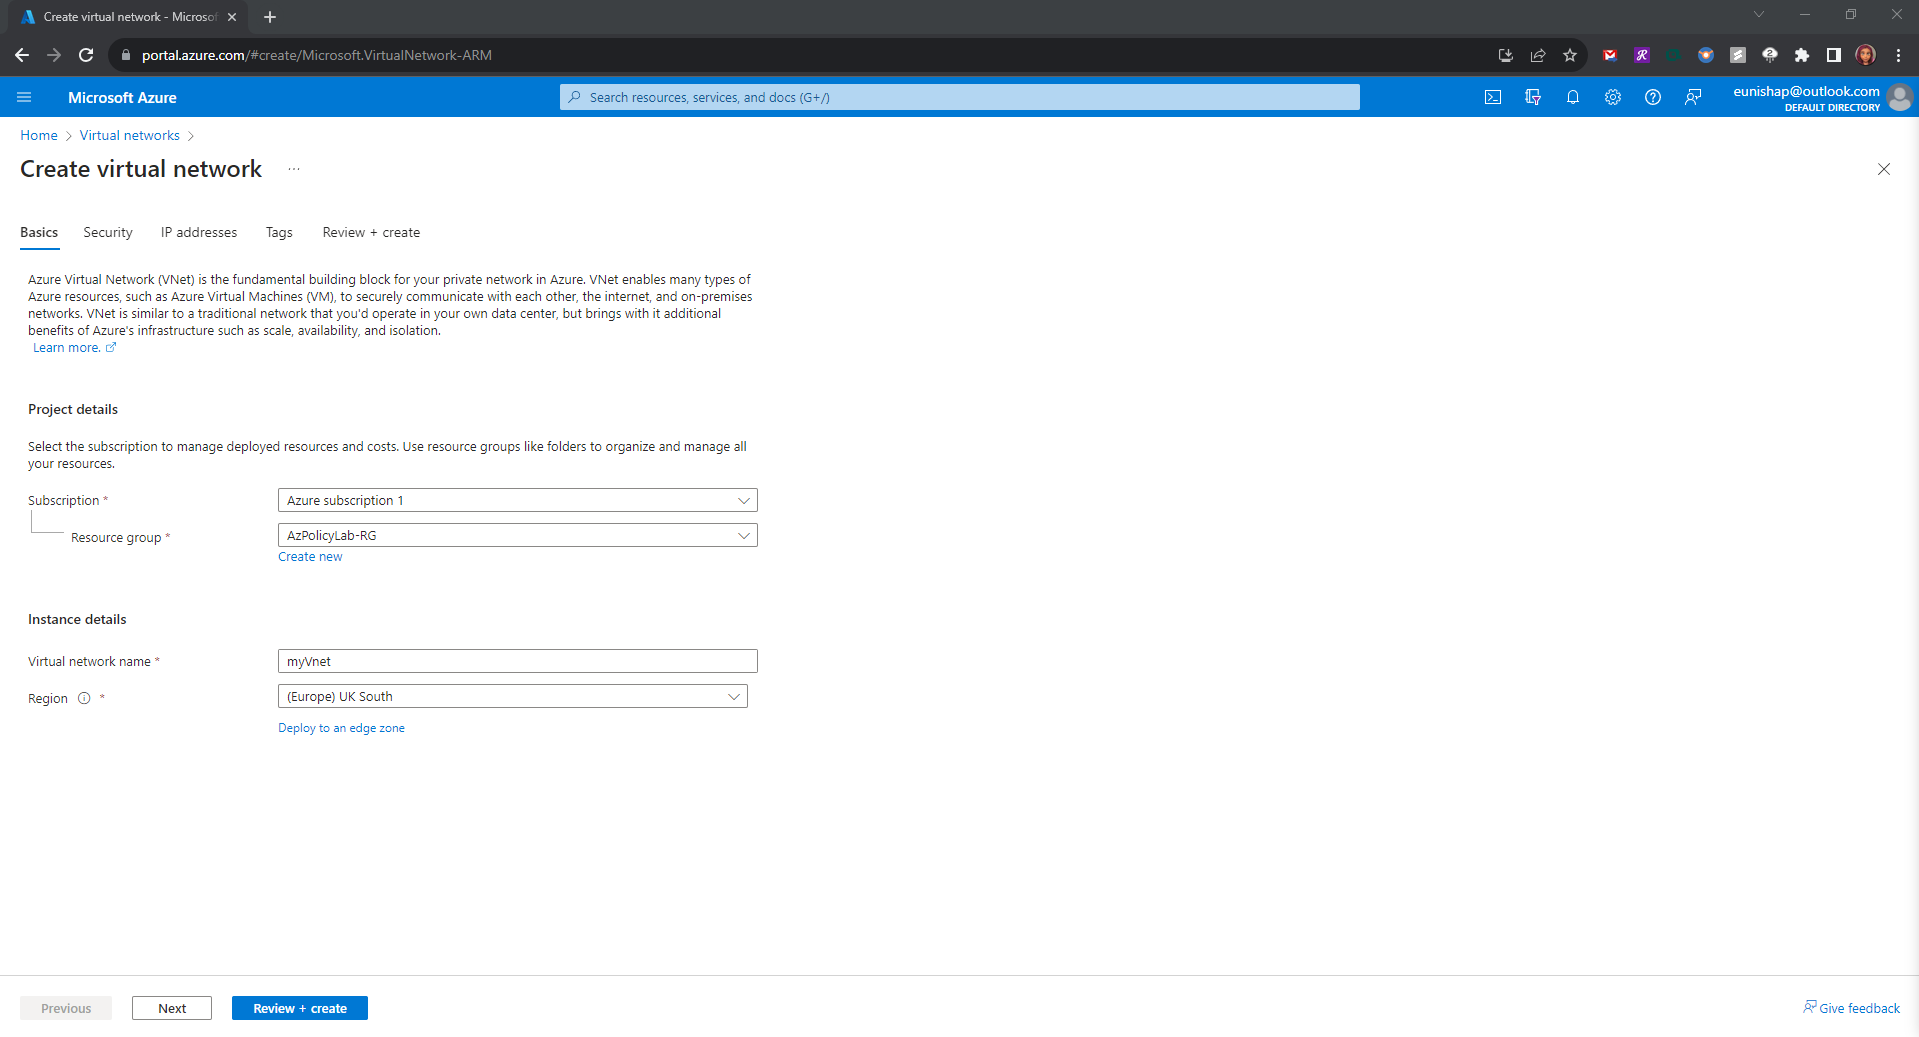This screenshot has width=1919, height=1037.
Task: Open the Help question mark menu
Action: coord(1652,97)
